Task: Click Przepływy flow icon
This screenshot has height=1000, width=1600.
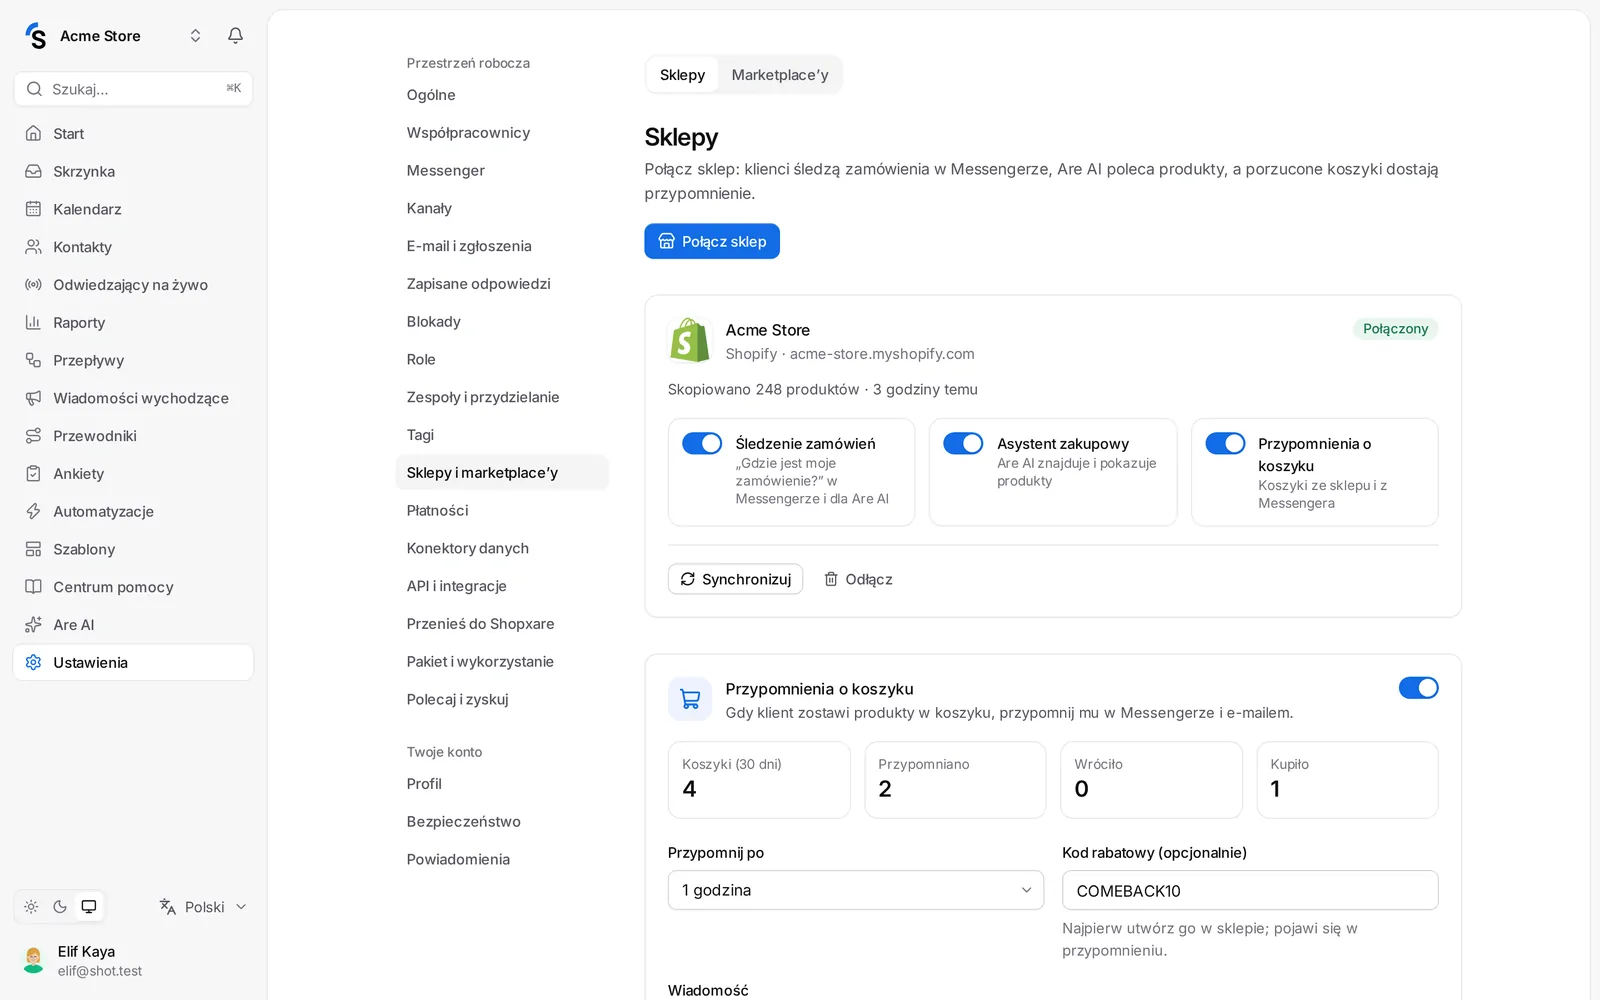Action: tap(33, 360)
